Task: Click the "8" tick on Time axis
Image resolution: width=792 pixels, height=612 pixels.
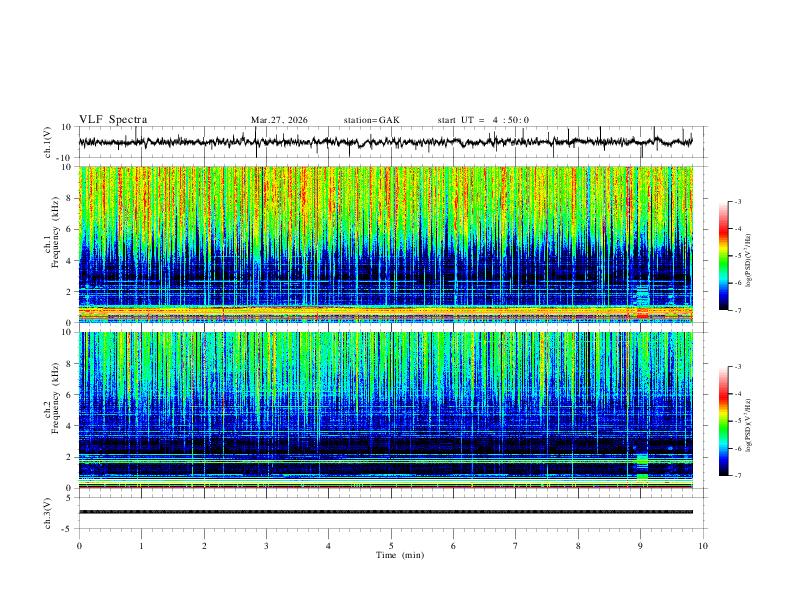Action: [x=578, y=546]
